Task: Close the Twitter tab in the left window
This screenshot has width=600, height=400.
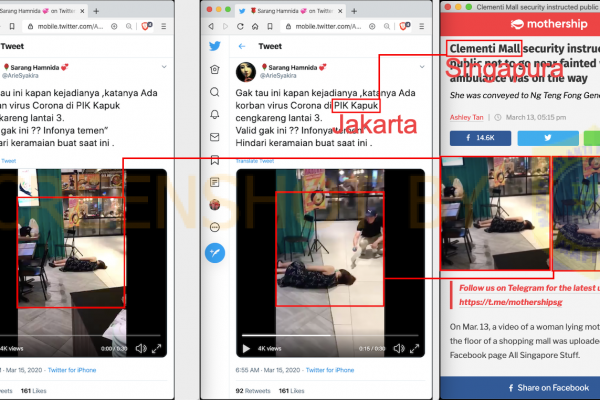Action: 82,11
